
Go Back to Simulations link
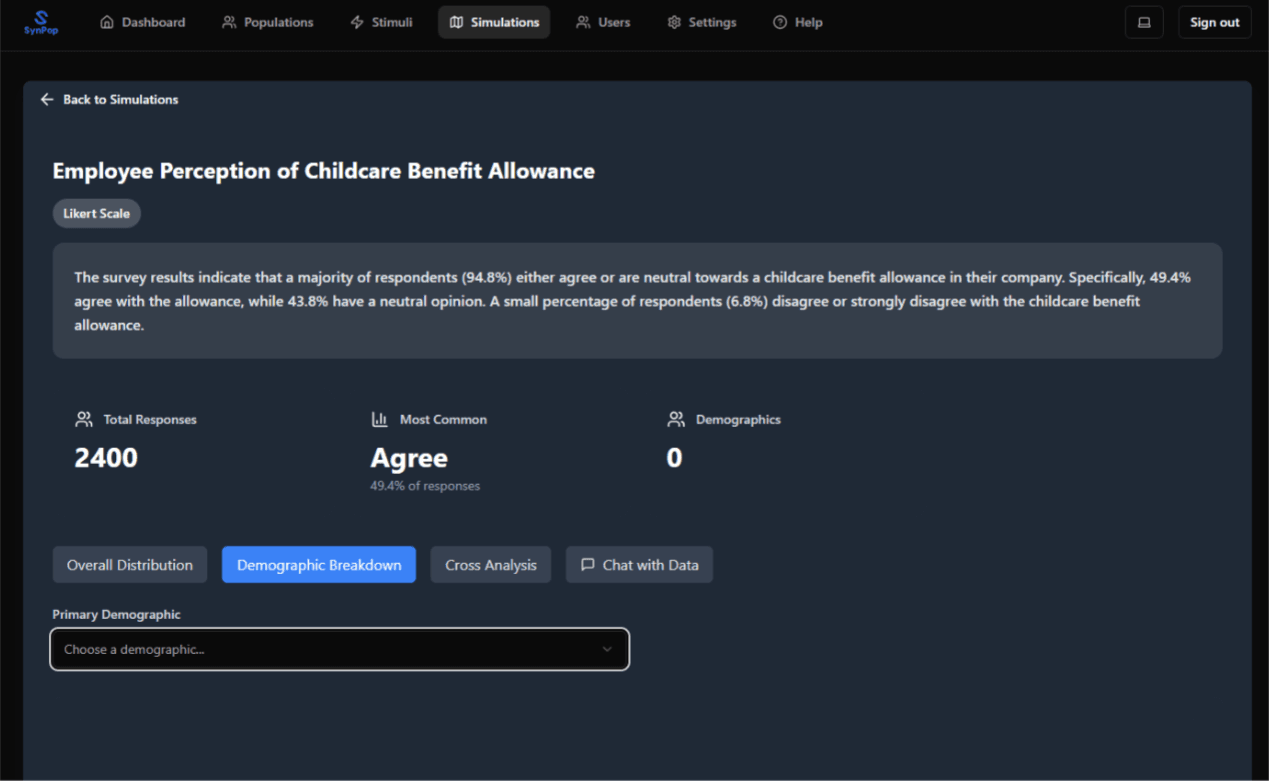(x=120, y=99)
